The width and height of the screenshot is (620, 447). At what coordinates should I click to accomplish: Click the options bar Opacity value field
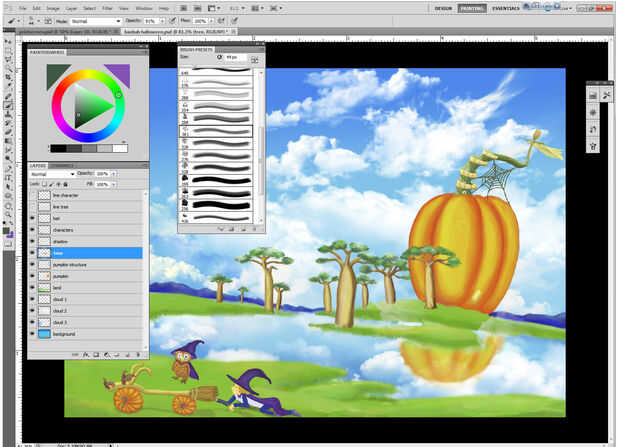[151, 21]
